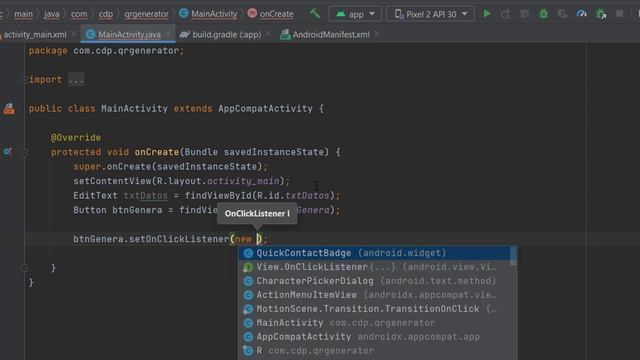Select CharacterPickerDialog from completion list
This screenshot has height=360, width=640.
point(374,281)
